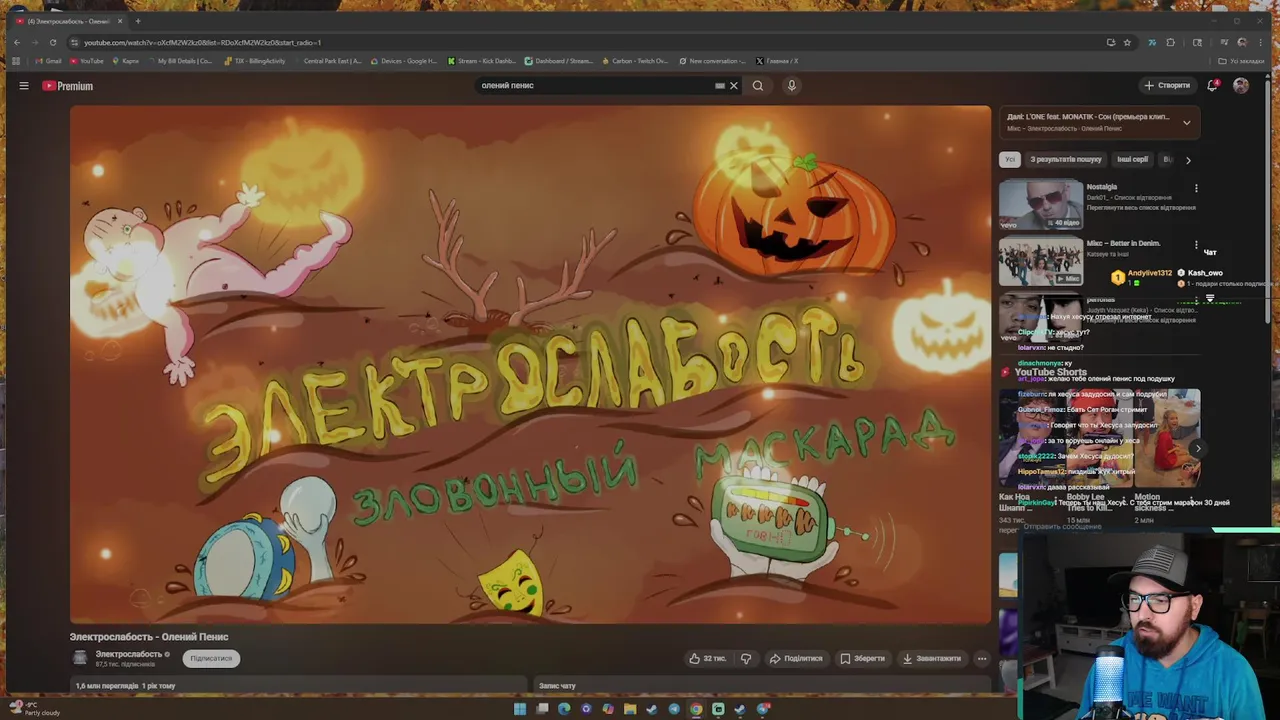This screenshot has width=1280, height=720.
Task: Open more actions three-dot menu under video
Action: pos(982,658)
